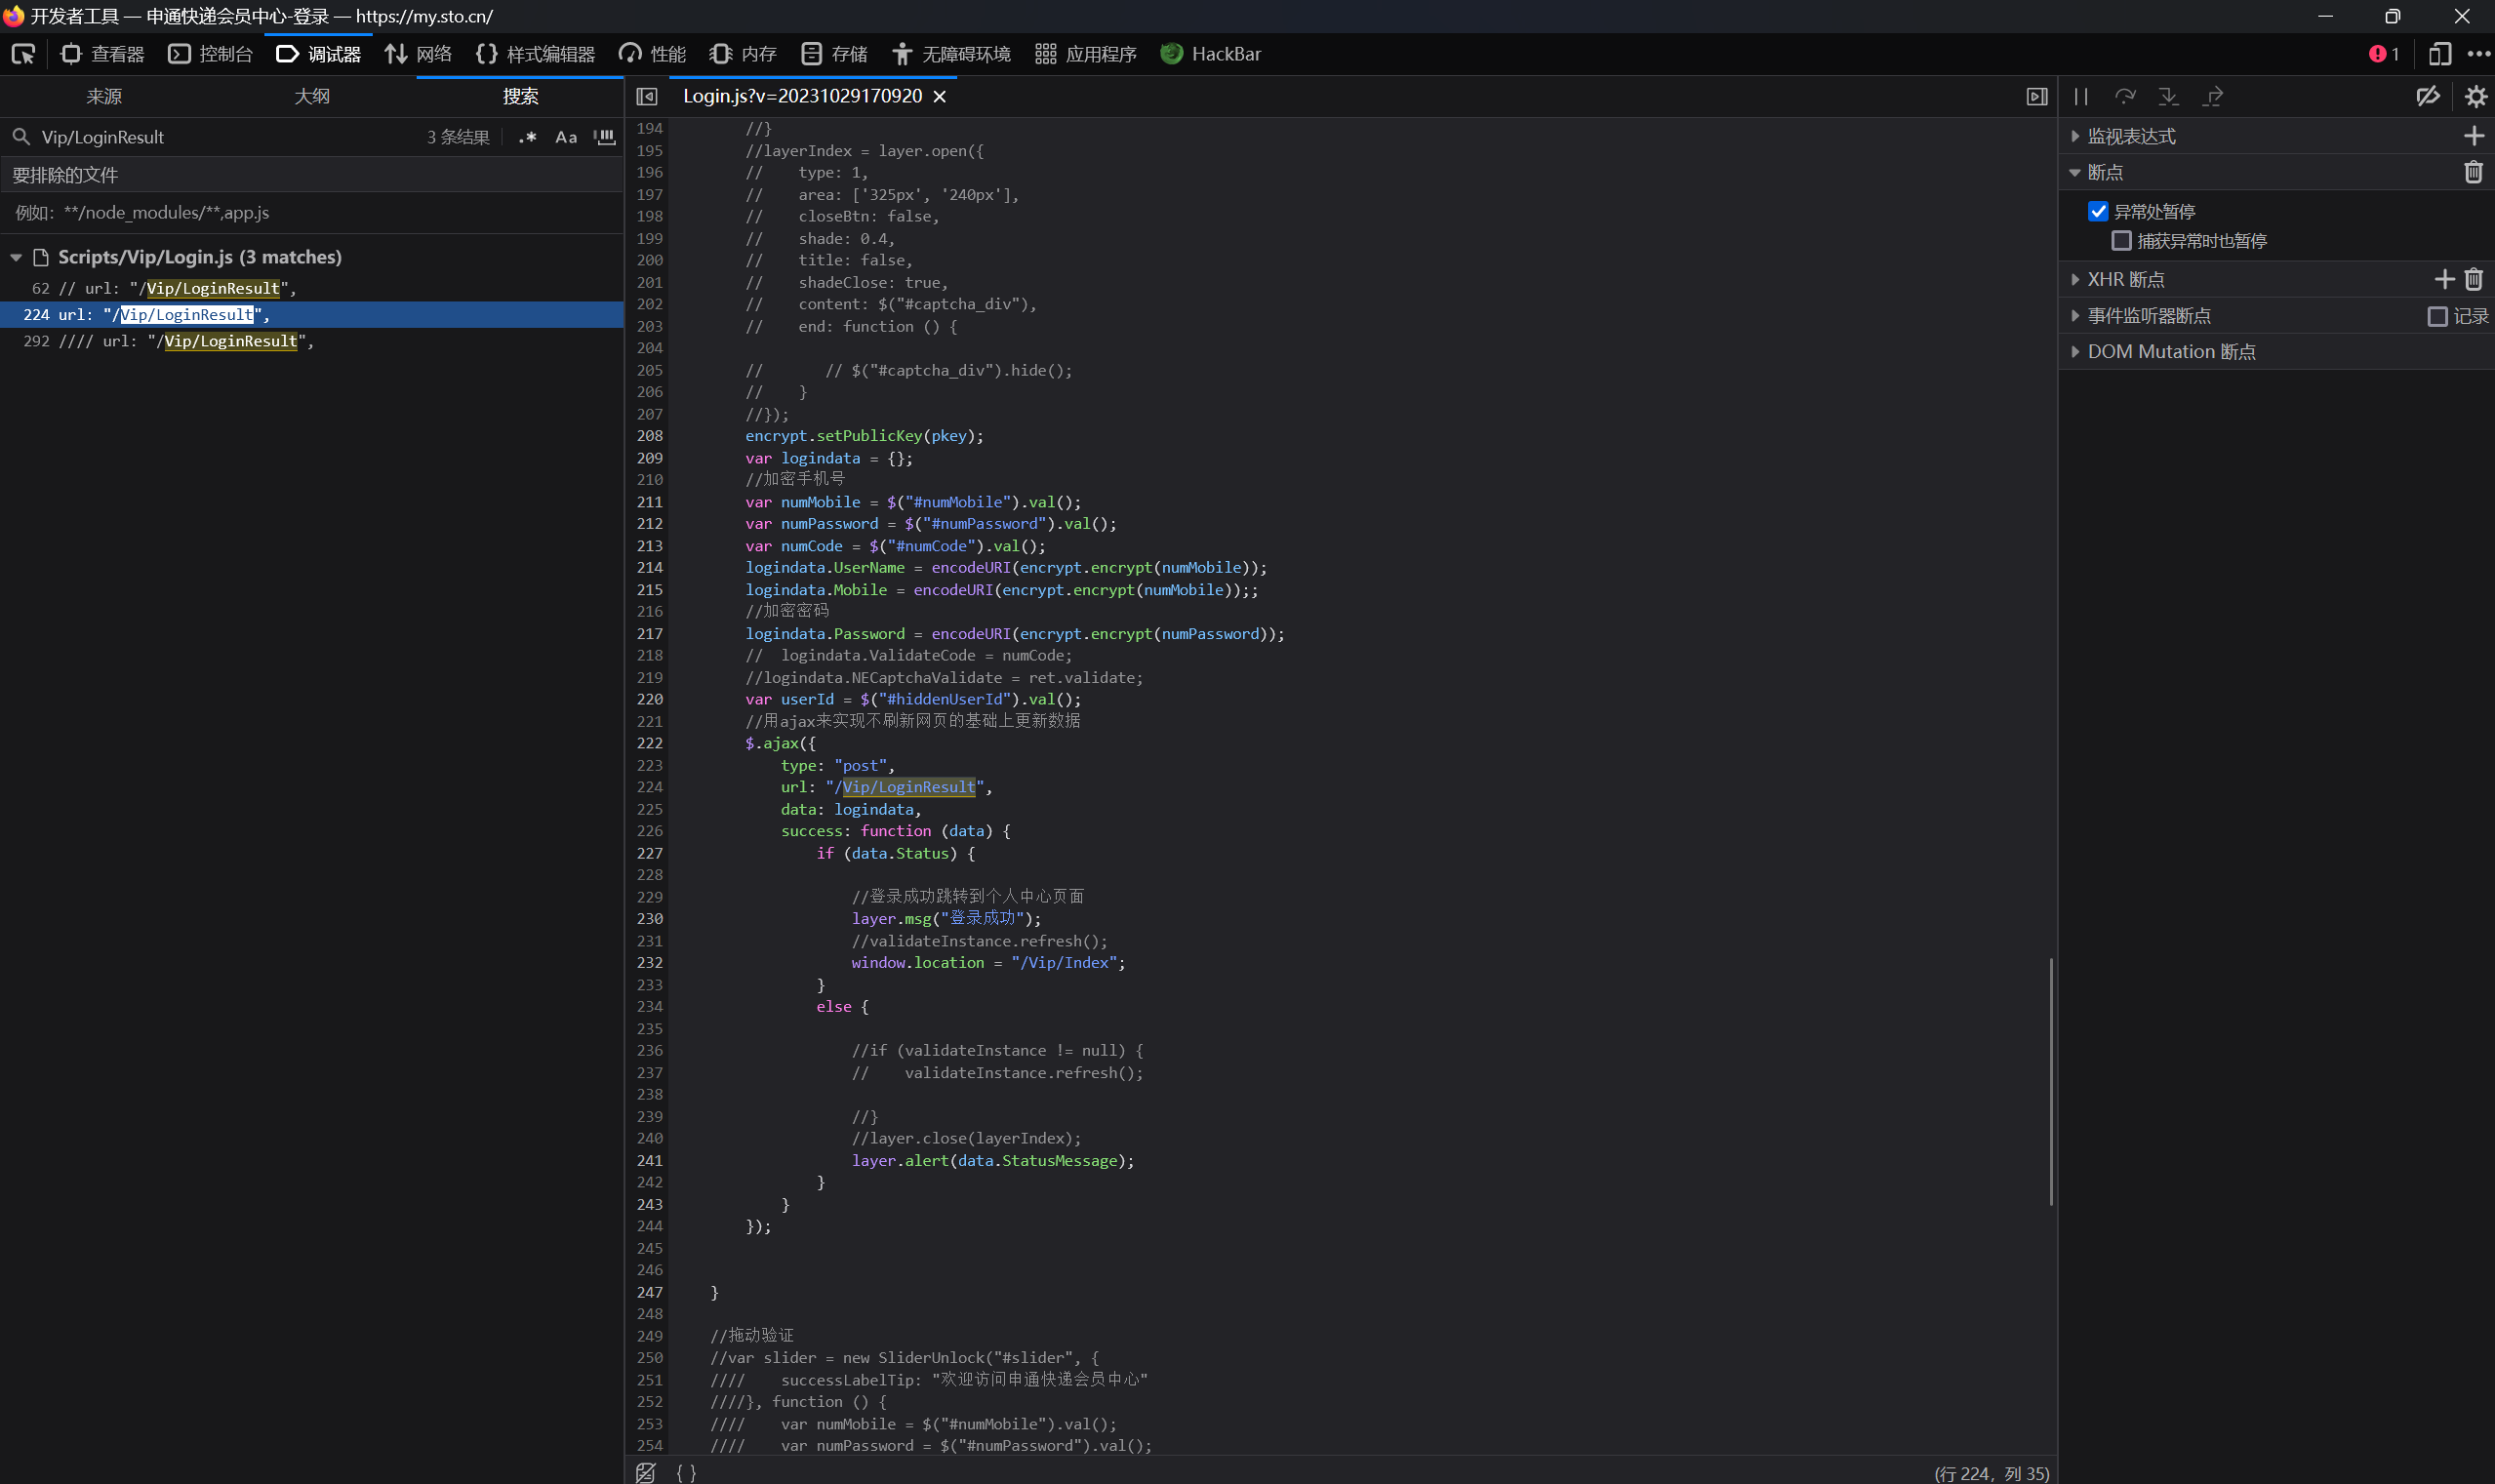Switch to the 大纲 outline panel
This screenshot has width=2495, height=1484.
coord(312,96)
